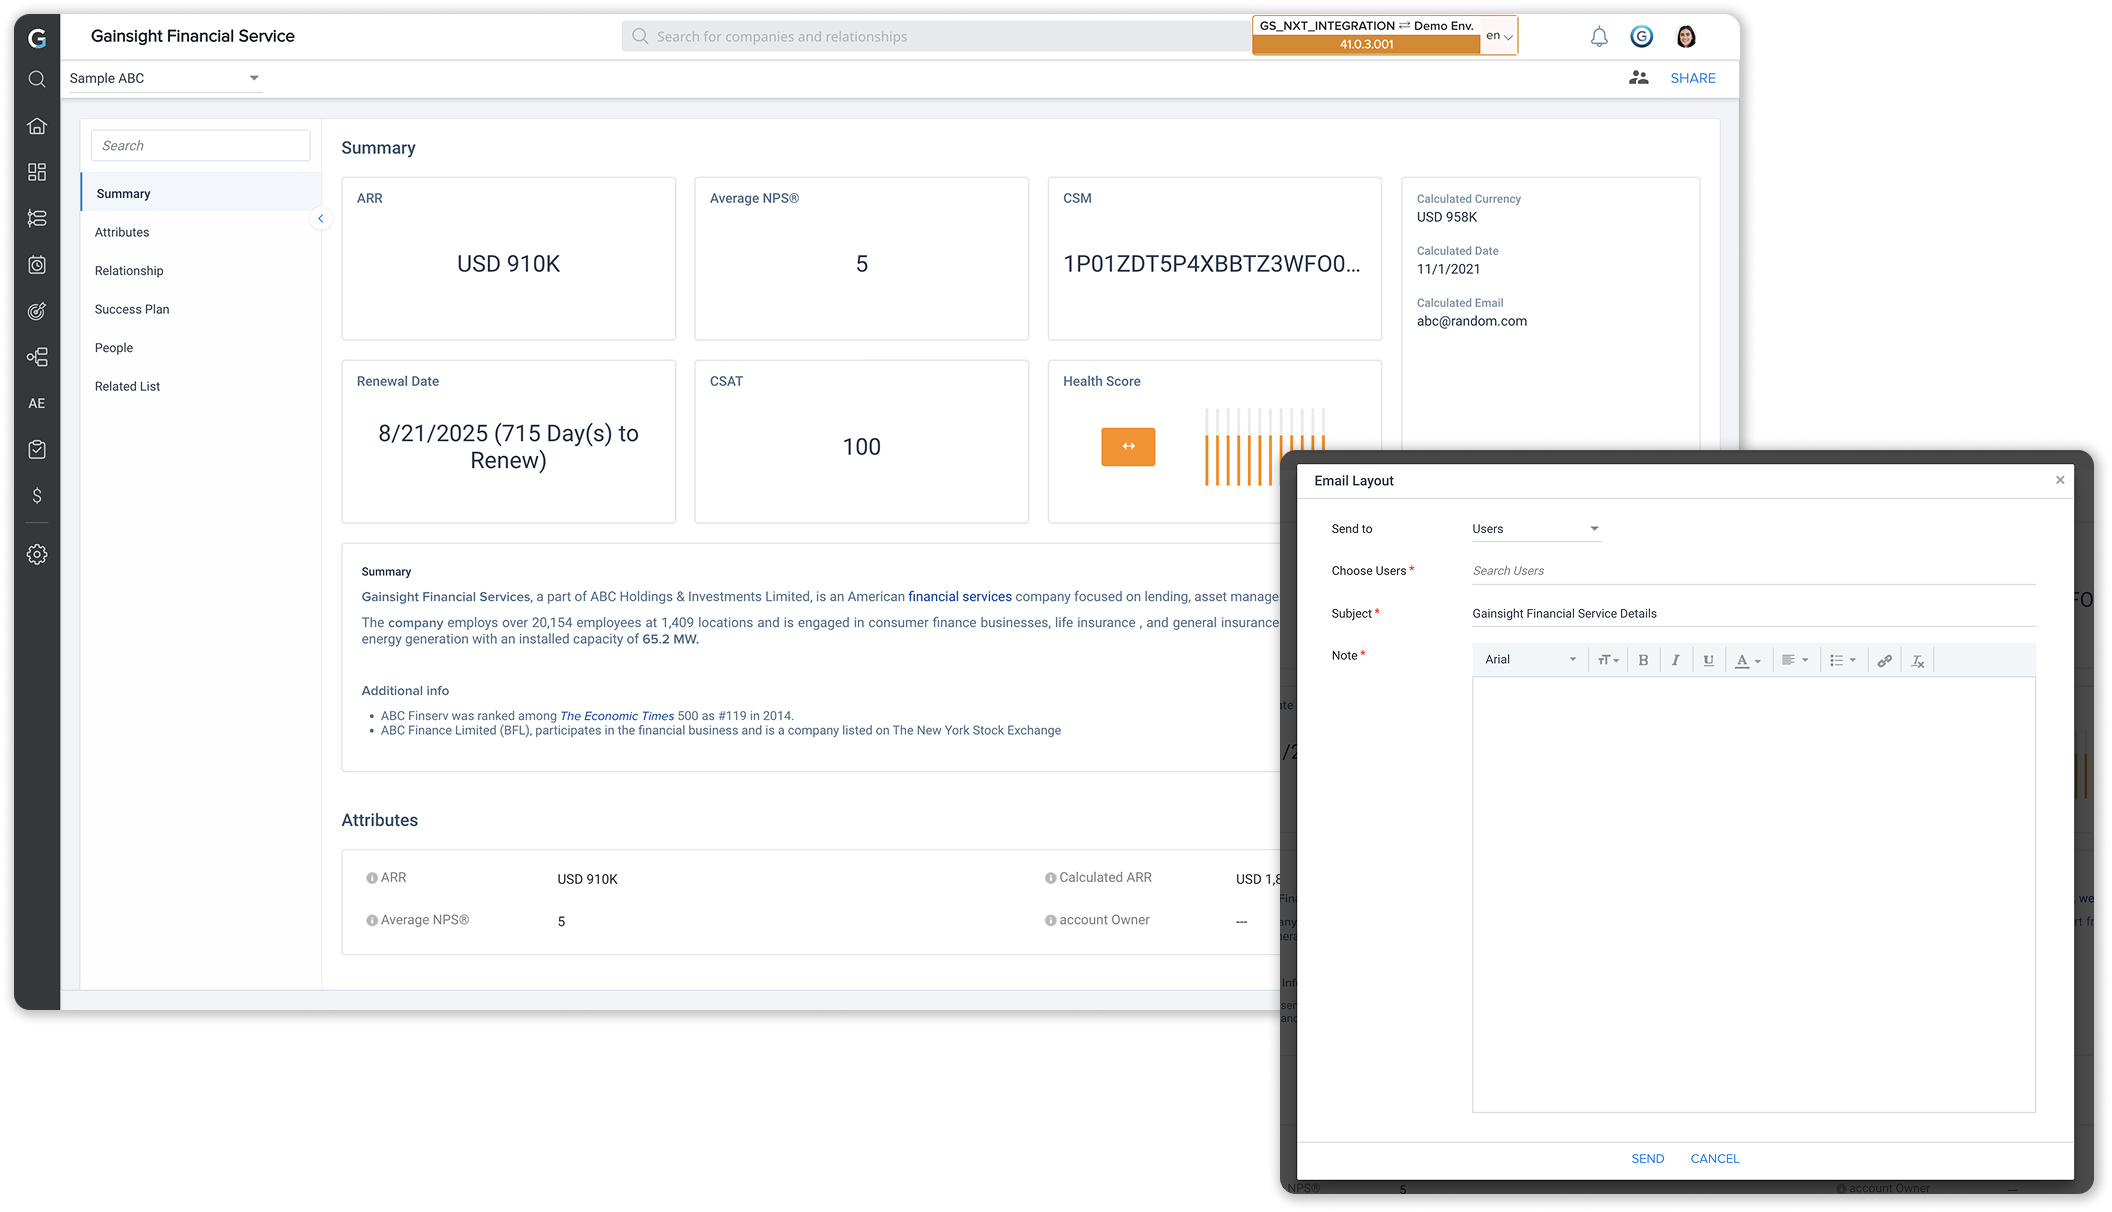Open the dollar sign icon in sidebar

coord(37,496)
